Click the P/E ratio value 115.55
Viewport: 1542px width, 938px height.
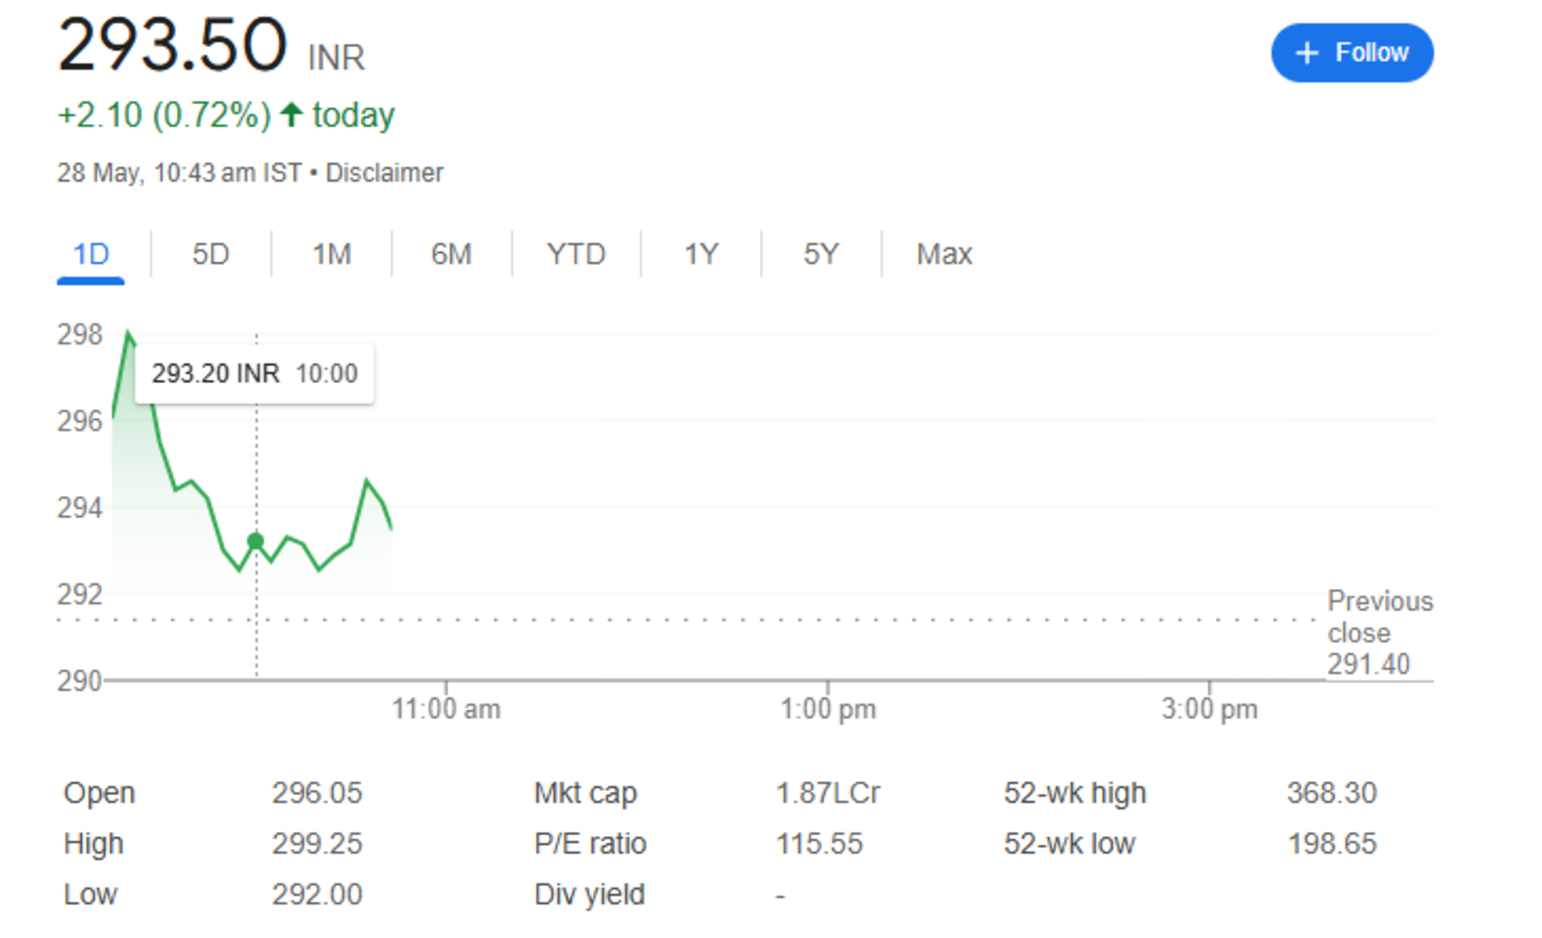click(x=818, y=843)
